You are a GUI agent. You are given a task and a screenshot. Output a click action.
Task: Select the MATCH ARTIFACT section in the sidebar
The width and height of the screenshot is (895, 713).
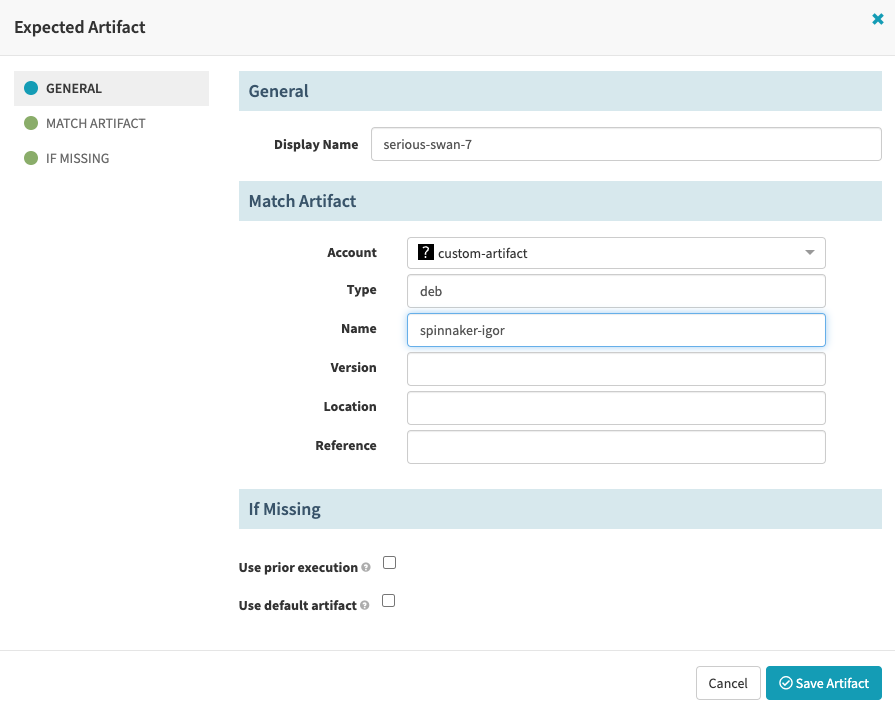(95, 123)
